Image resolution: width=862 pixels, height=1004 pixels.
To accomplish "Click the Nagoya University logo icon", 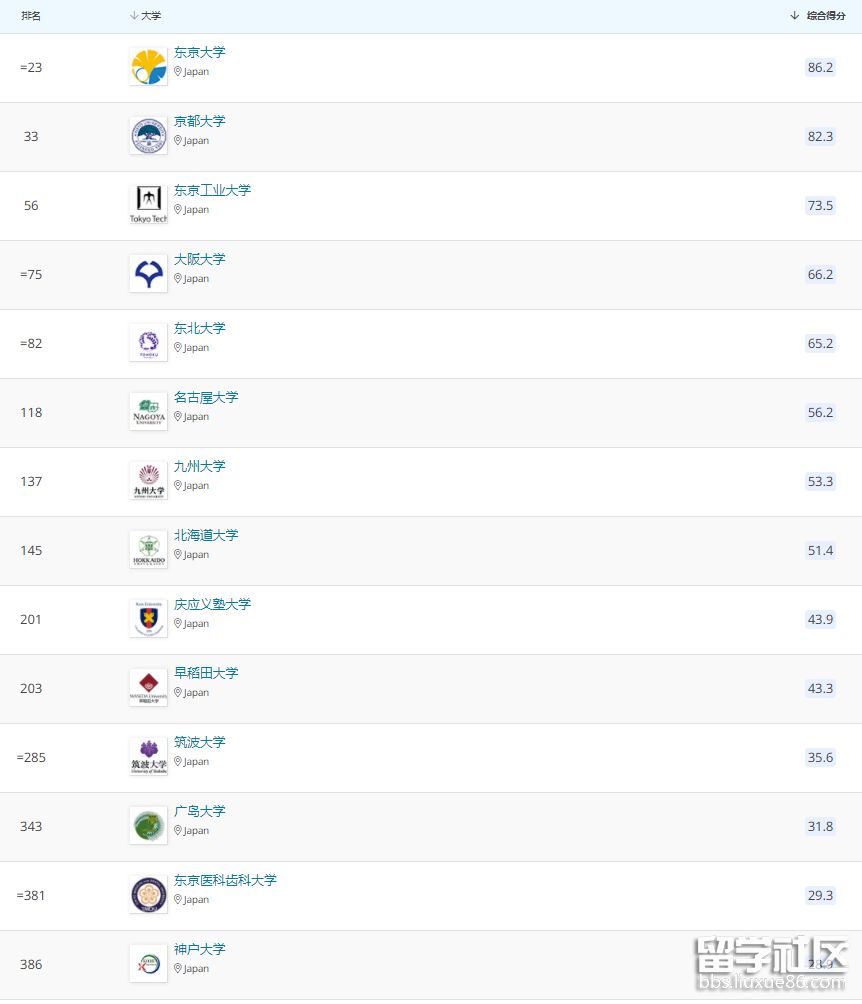I will [149, 412].
